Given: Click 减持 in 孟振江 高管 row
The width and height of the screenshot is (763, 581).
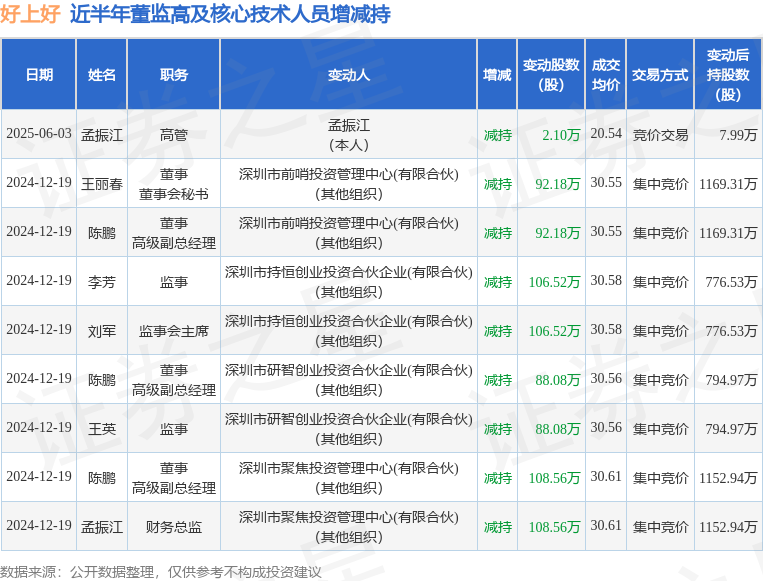Looking at the screenshot, I should [497, 135].
